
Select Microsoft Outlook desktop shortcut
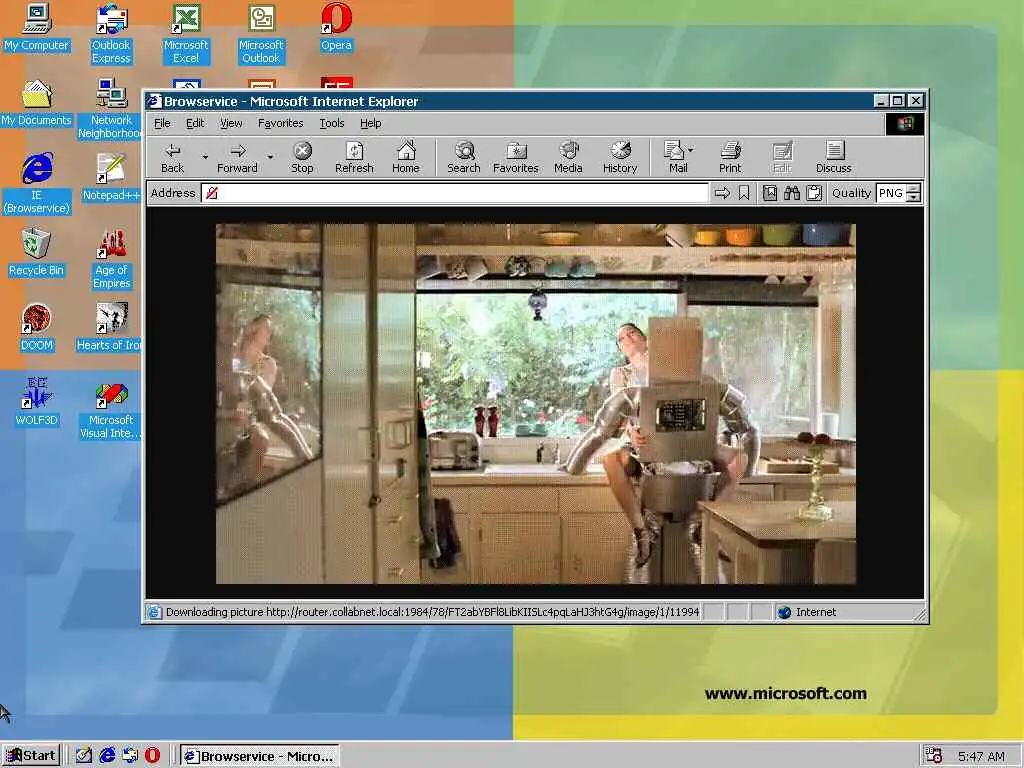tap(261, 34)
